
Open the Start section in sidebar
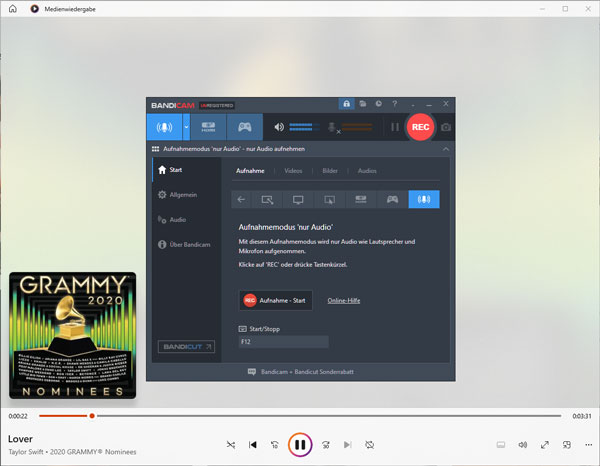(187, 169)
